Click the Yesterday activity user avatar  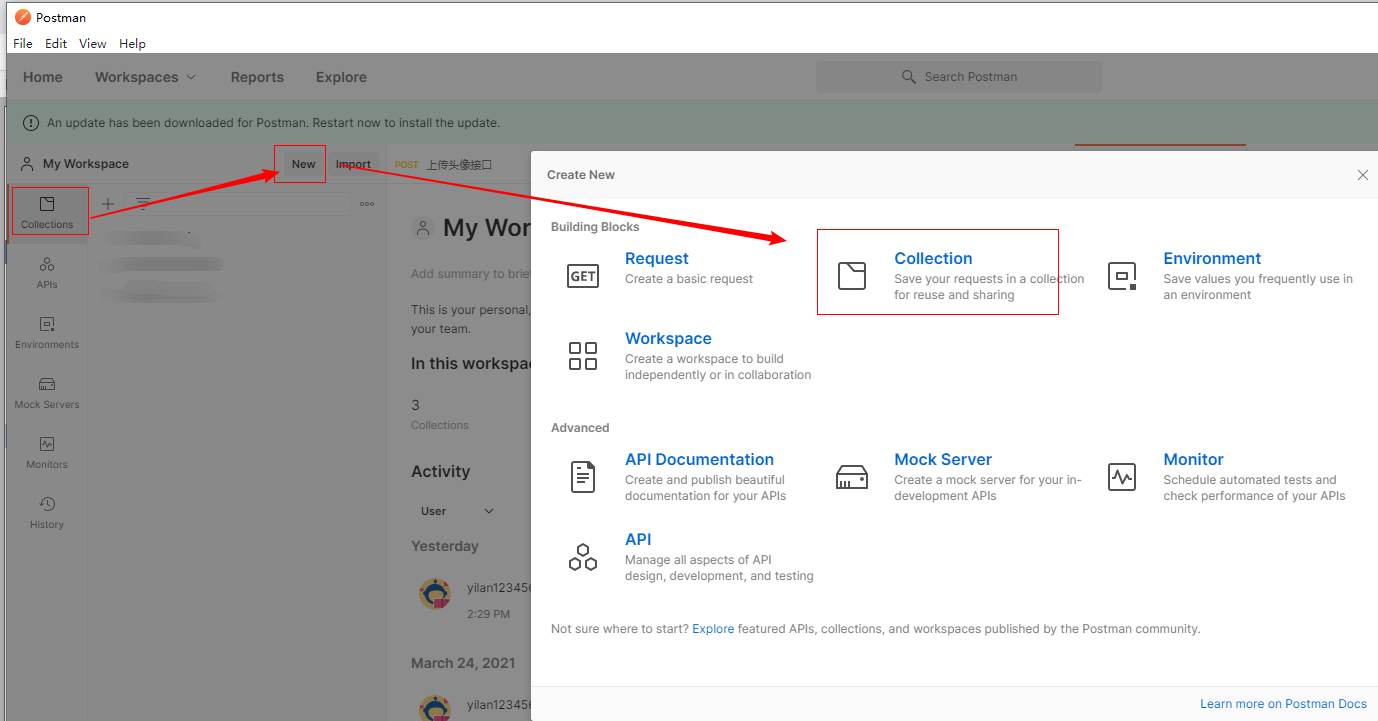pyautogui.click(x=435, y=595)
